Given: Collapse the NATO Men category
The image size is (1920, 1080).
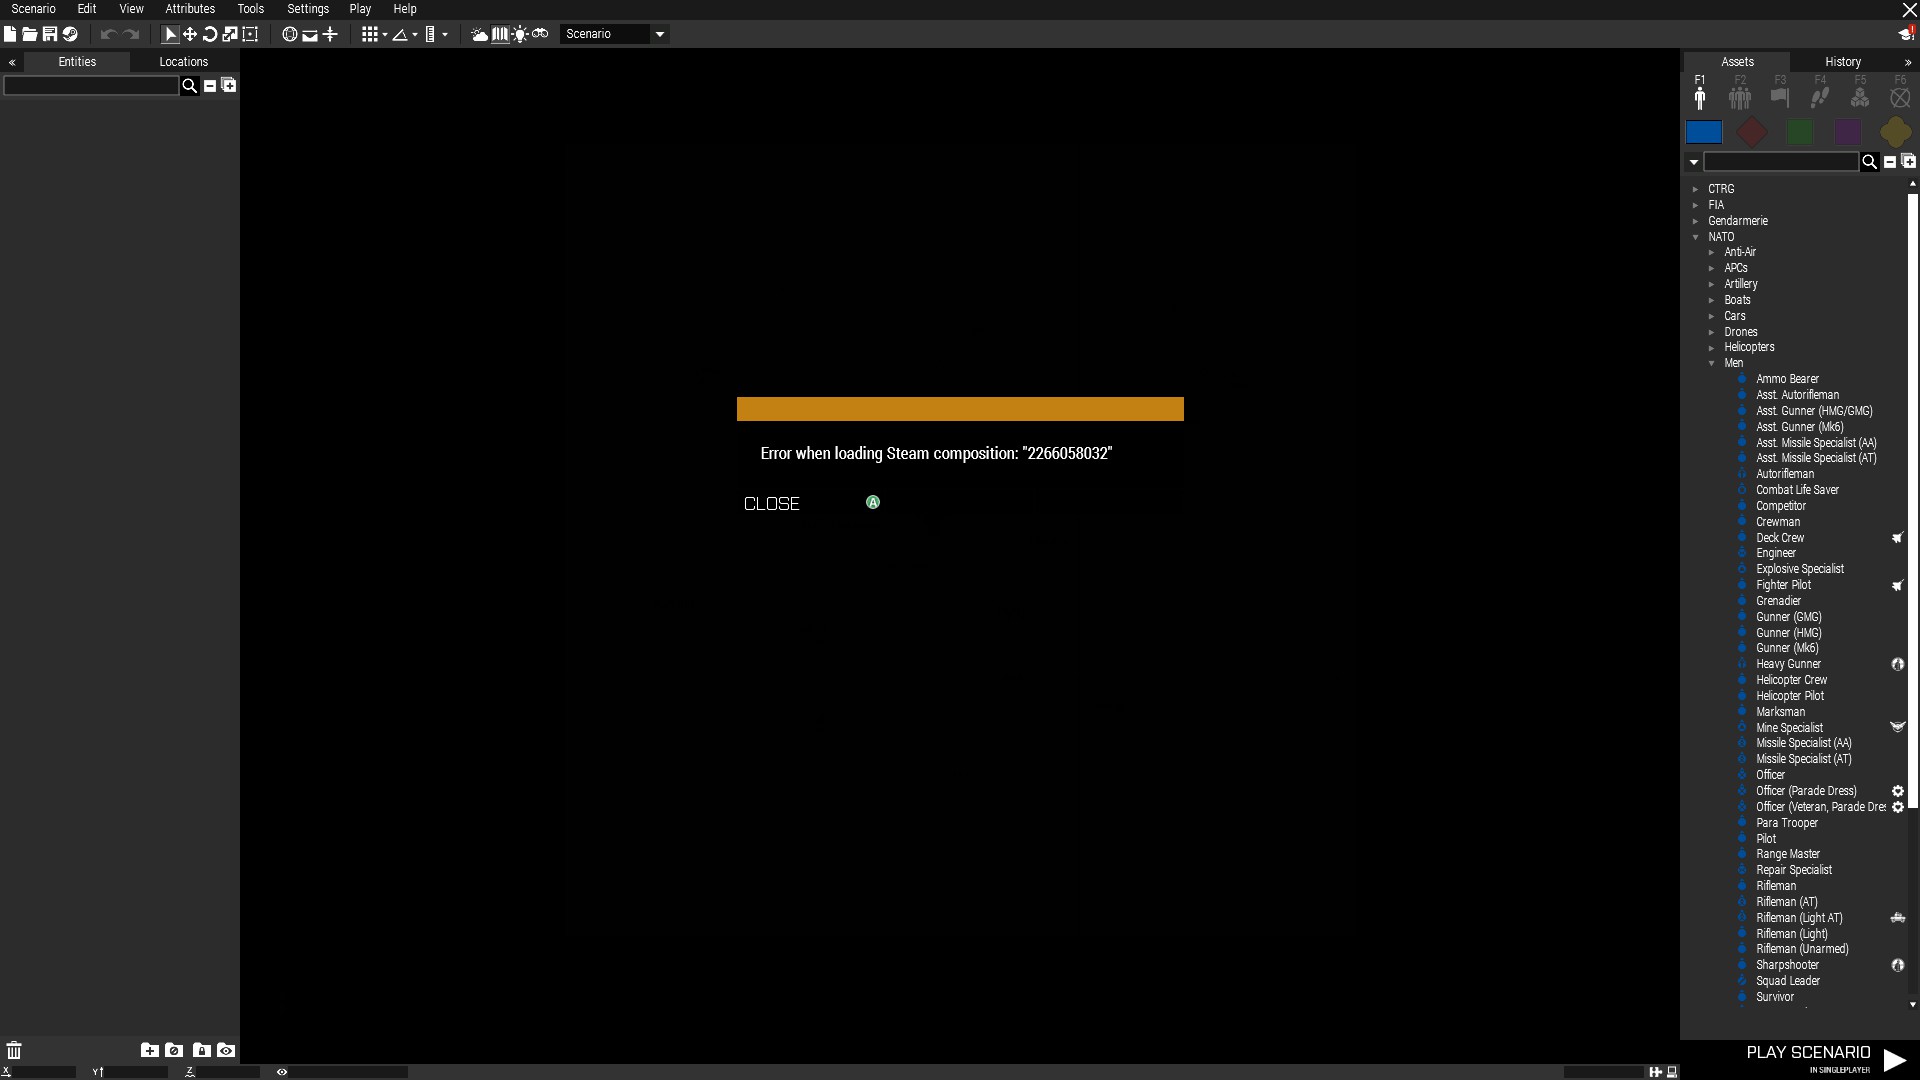Looking at the screenshot, I should 1712,364.
